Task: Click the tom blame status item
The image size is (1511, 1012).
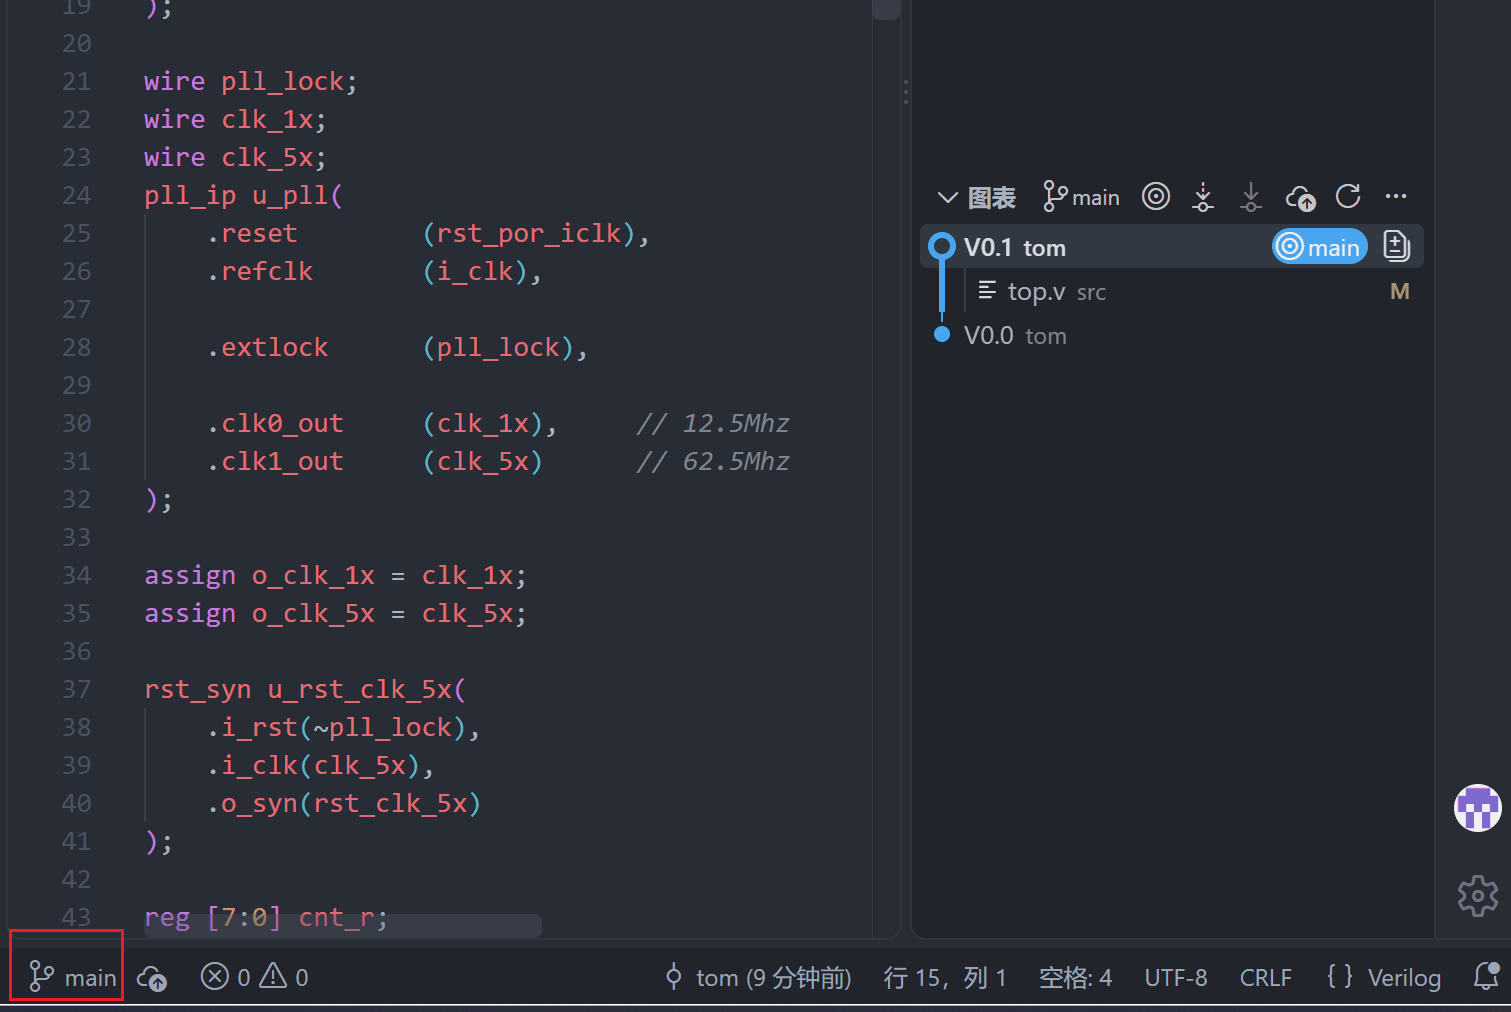Action: (758, 977)
